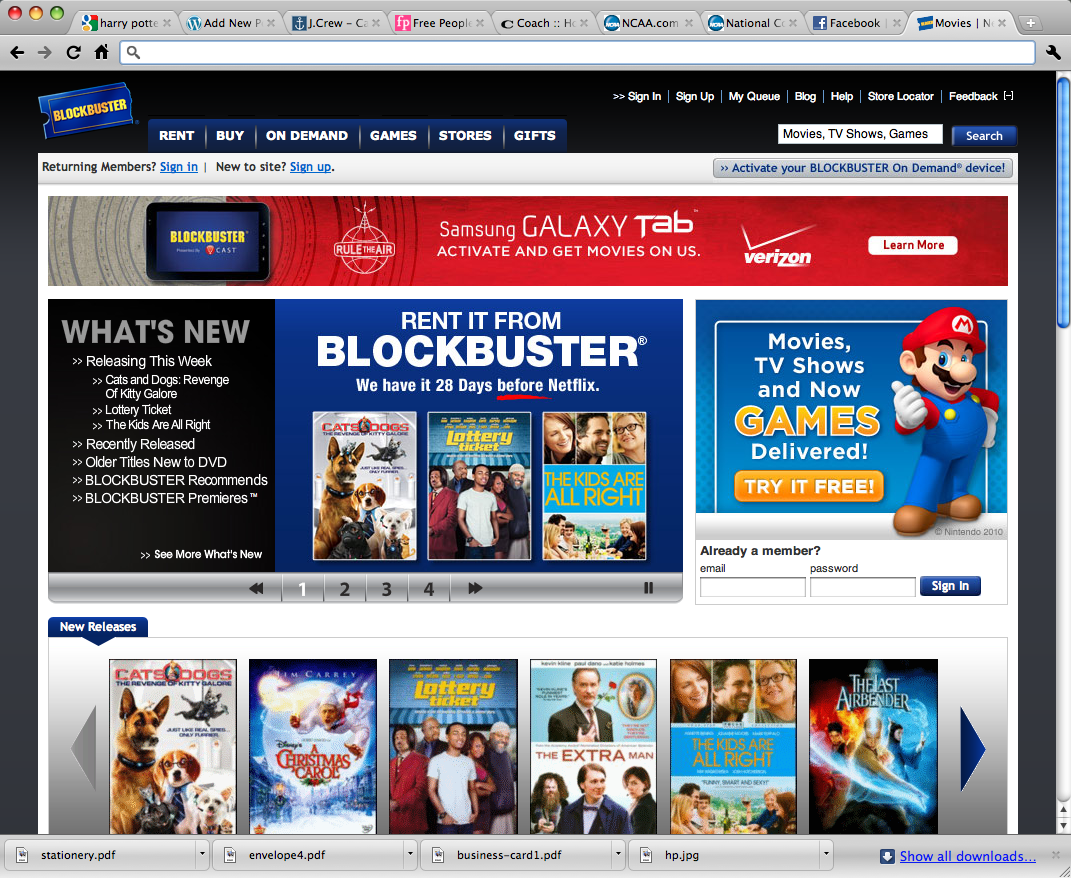This screenshot has height=878, width=1071.
Task: Switch to the J.Crew browser tab
Action: (336, 23)
